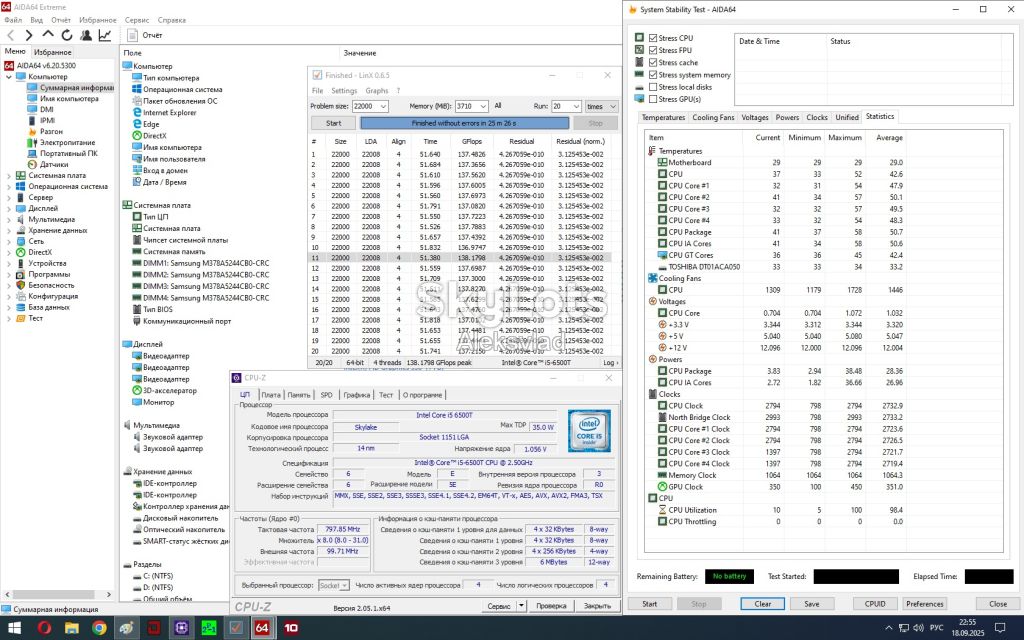The width and height of the screenshot is (1024, 640).
Task: Uncheck Stress FPU checkbox
Action: 653,50
